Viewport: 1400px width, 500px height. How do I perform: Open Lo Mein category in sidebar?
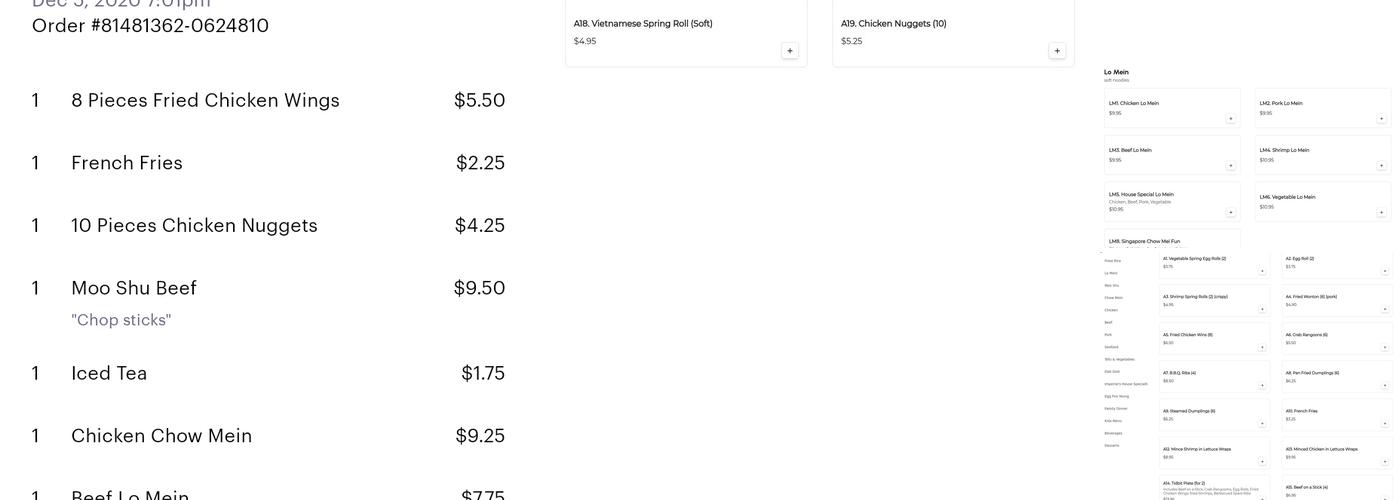1111,273
